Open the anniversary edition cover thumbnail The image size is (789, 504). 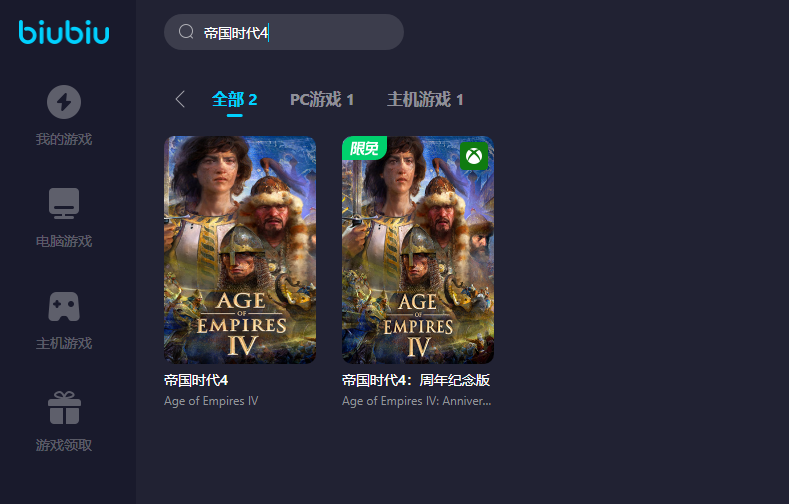418,250
